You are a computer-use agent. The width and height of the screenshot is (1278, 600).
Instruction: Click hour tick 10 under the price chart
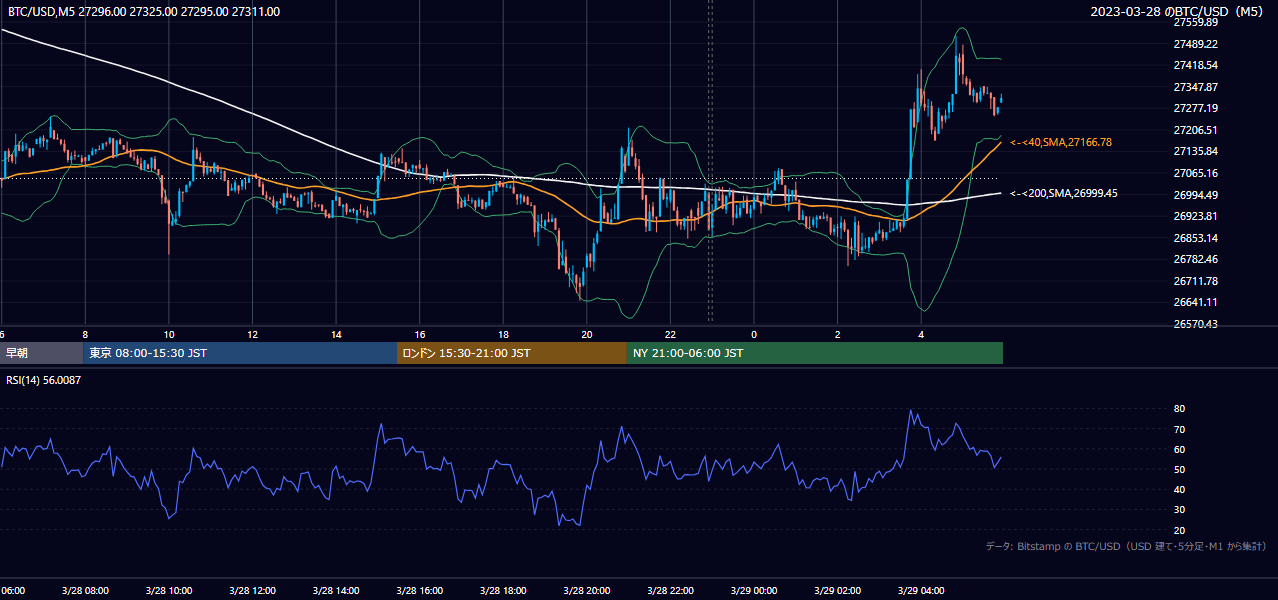(x=169, y=334)
